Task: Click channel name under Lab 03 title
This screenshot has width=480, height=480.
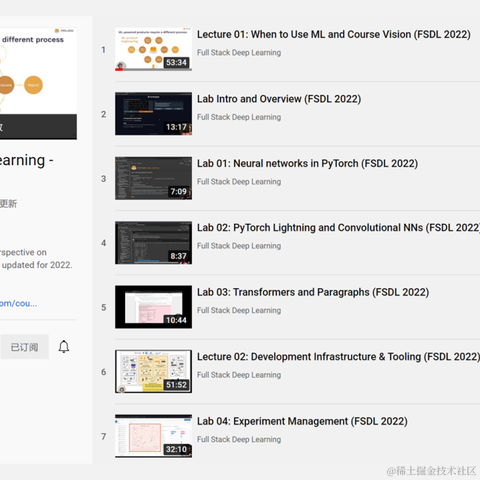Action: coord(239,310)
